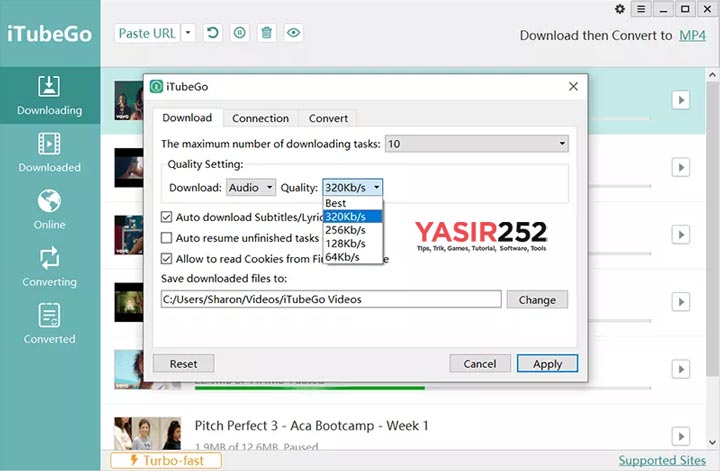Click play button on Pitch Perfect 3 row

[681, 436]
